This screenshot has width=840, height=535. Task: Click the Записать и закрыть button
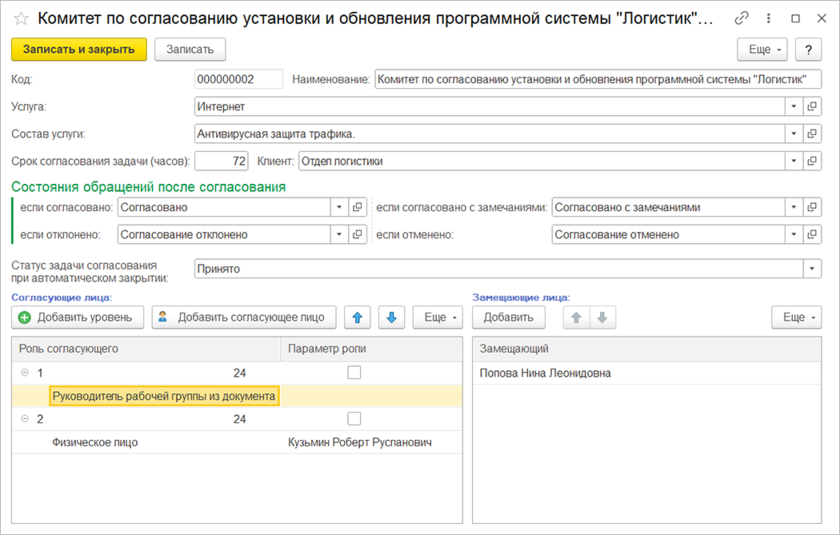click(79, 49)
